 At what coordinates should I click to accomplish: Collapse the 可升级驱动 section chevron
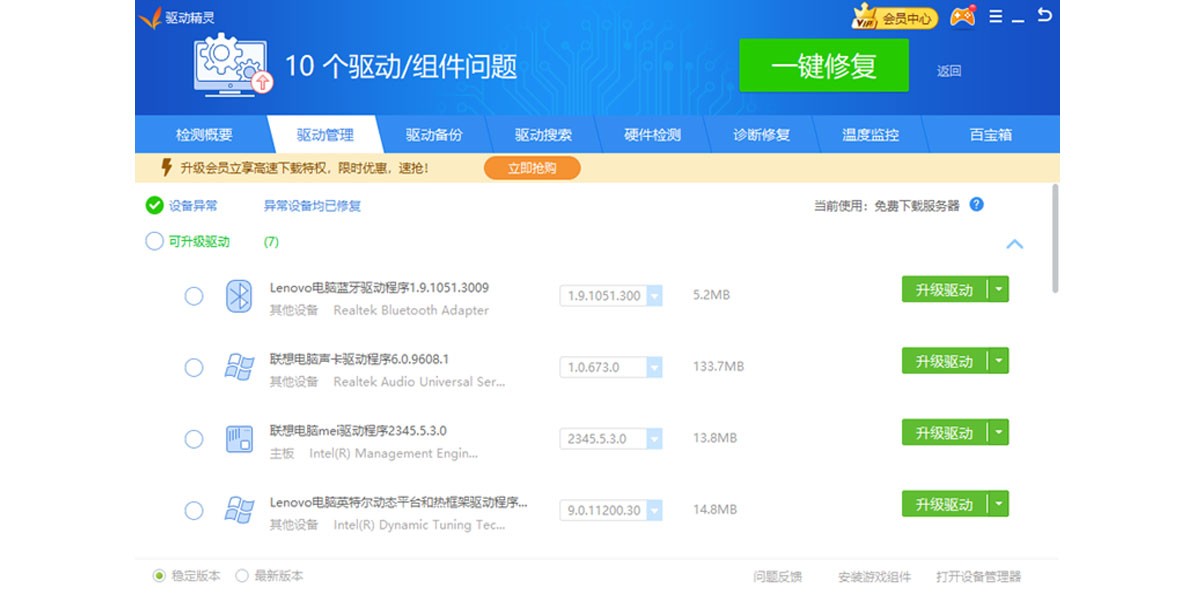1014,244
